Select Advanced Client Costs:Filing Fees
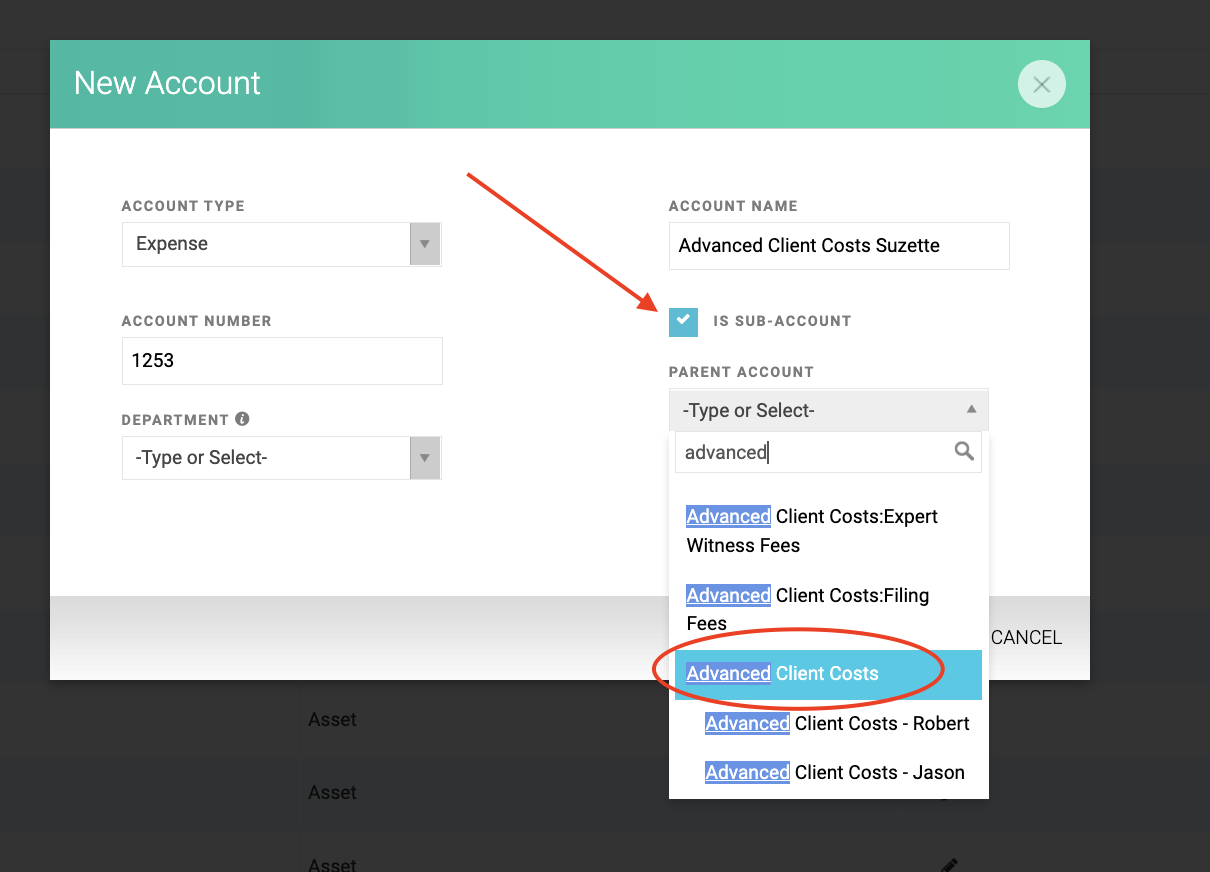The width and height of the screenshot is (1210, 872). (828, 609)
